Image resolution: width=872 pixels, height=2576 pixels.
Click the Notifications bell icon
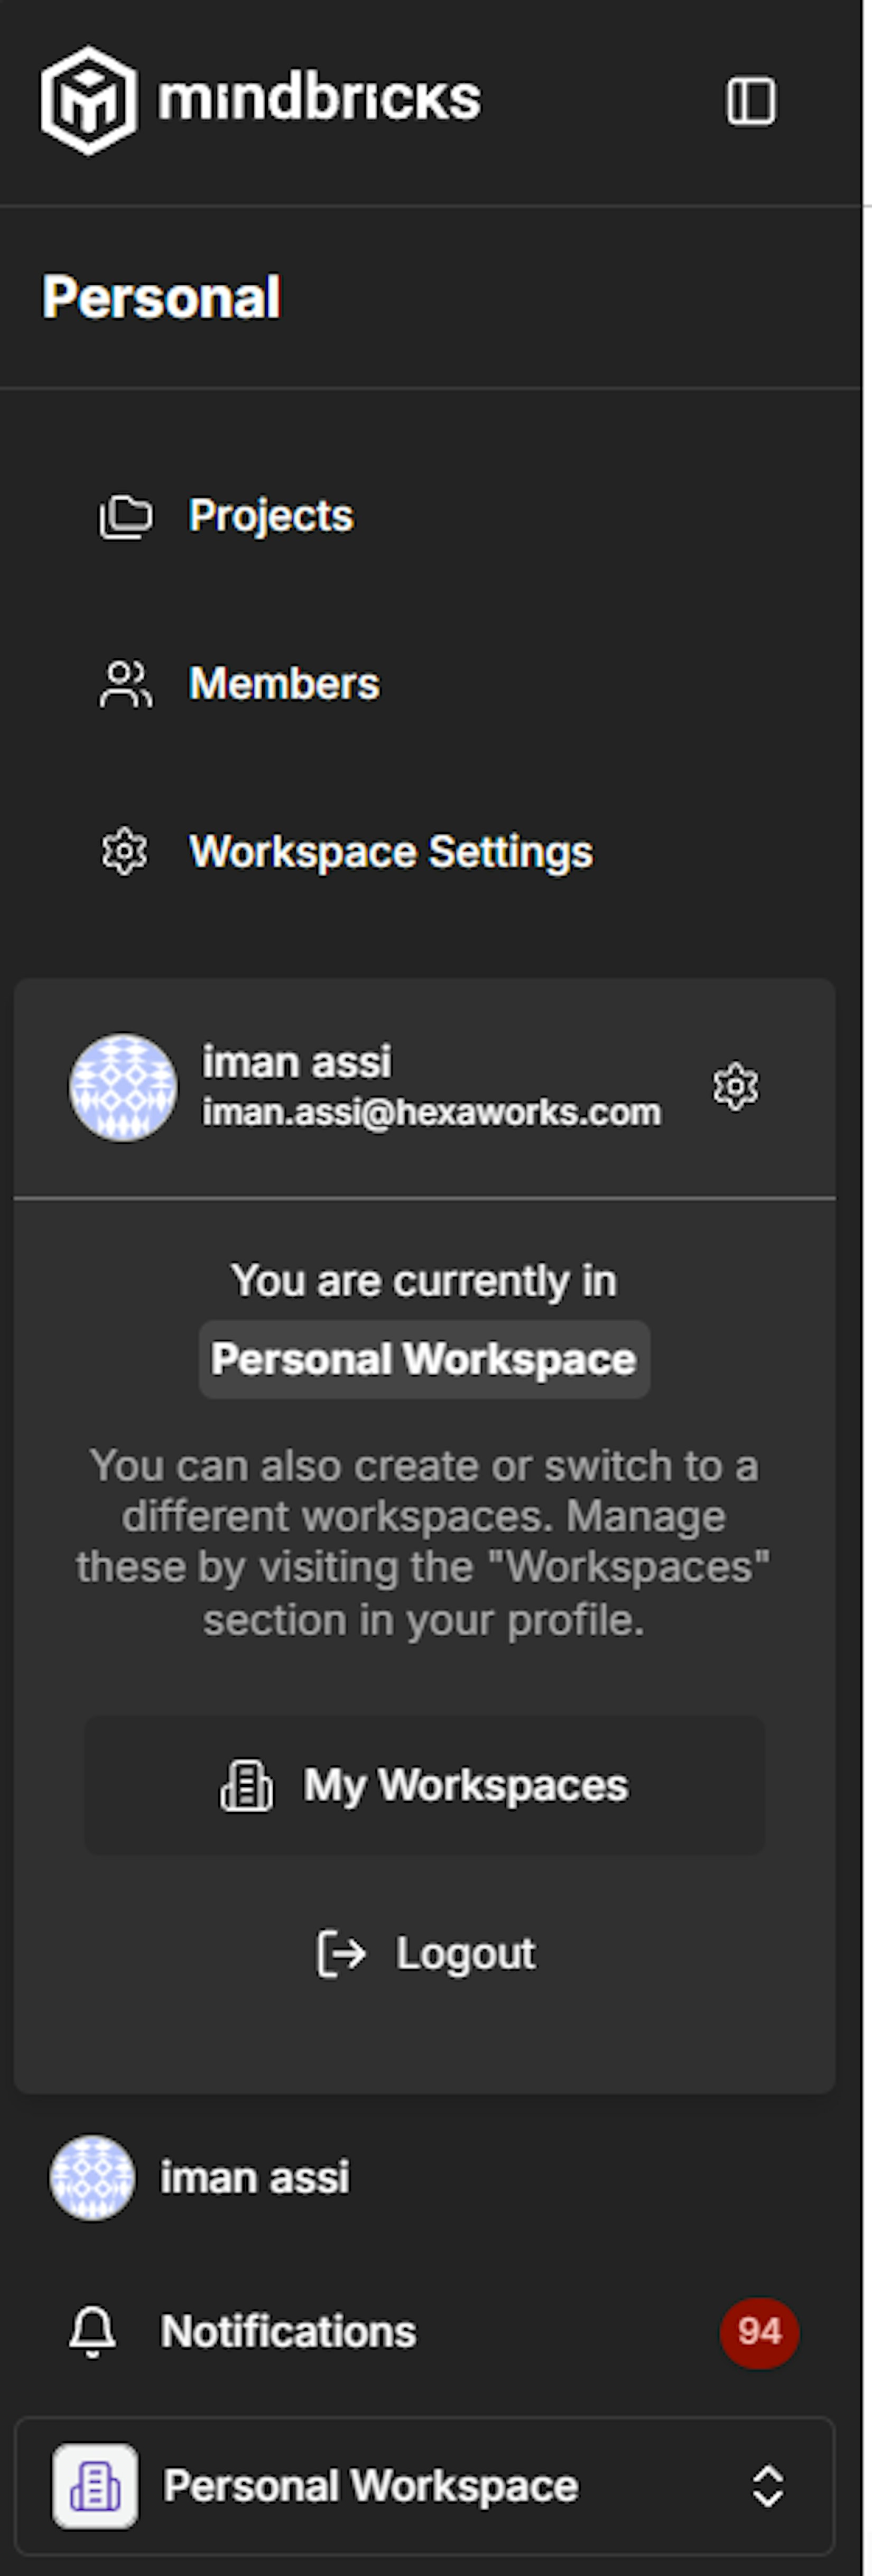pyautogui.click(x=92, y=2331)
